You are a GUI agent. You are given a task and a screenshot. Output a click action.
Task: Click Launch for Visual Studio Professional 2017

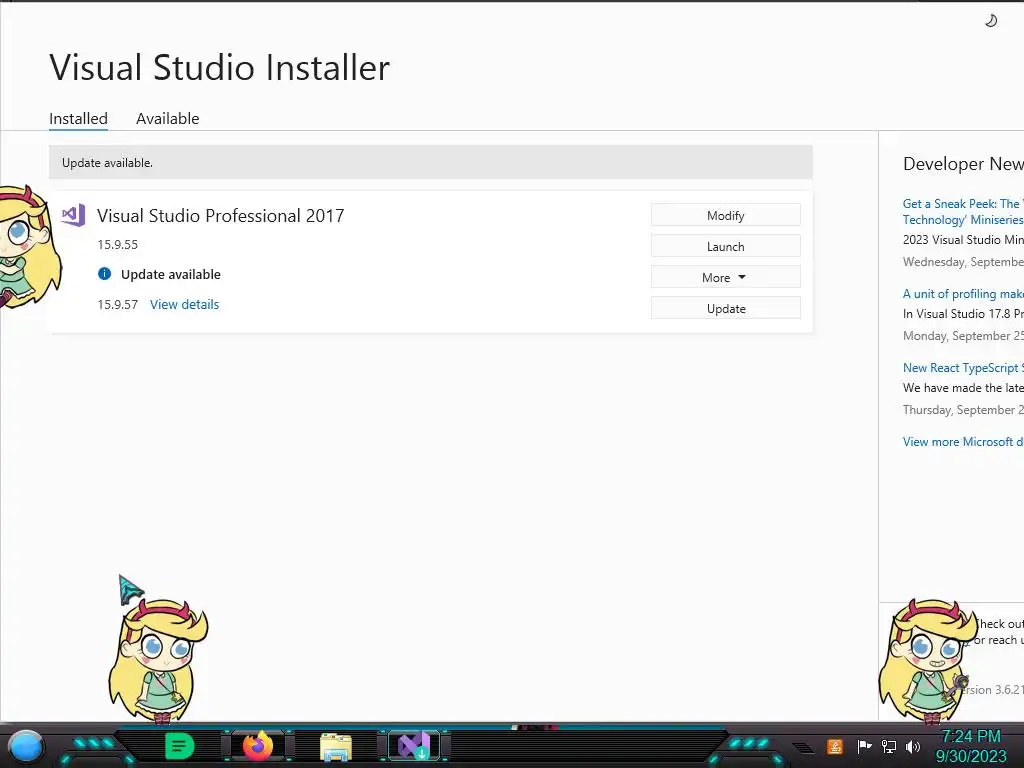[726, 246]
